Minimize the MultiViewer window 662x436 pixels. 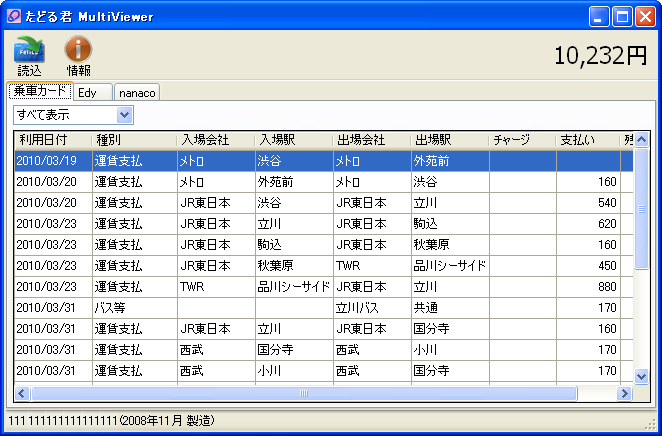point(599,17)
